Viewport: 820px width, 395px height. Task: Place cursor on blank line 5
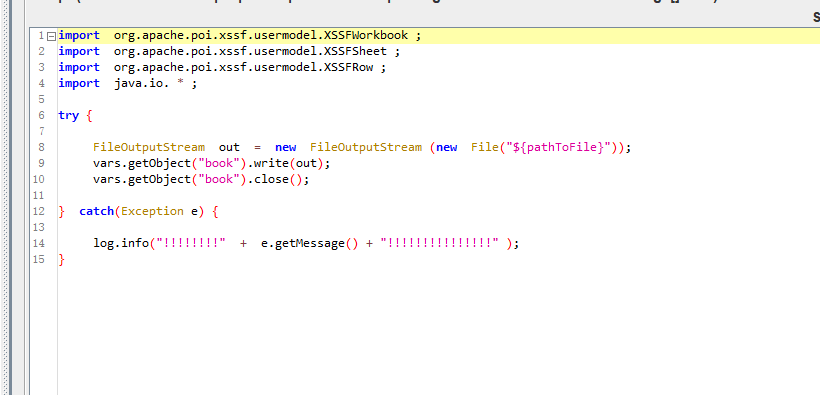pos(418,99)
